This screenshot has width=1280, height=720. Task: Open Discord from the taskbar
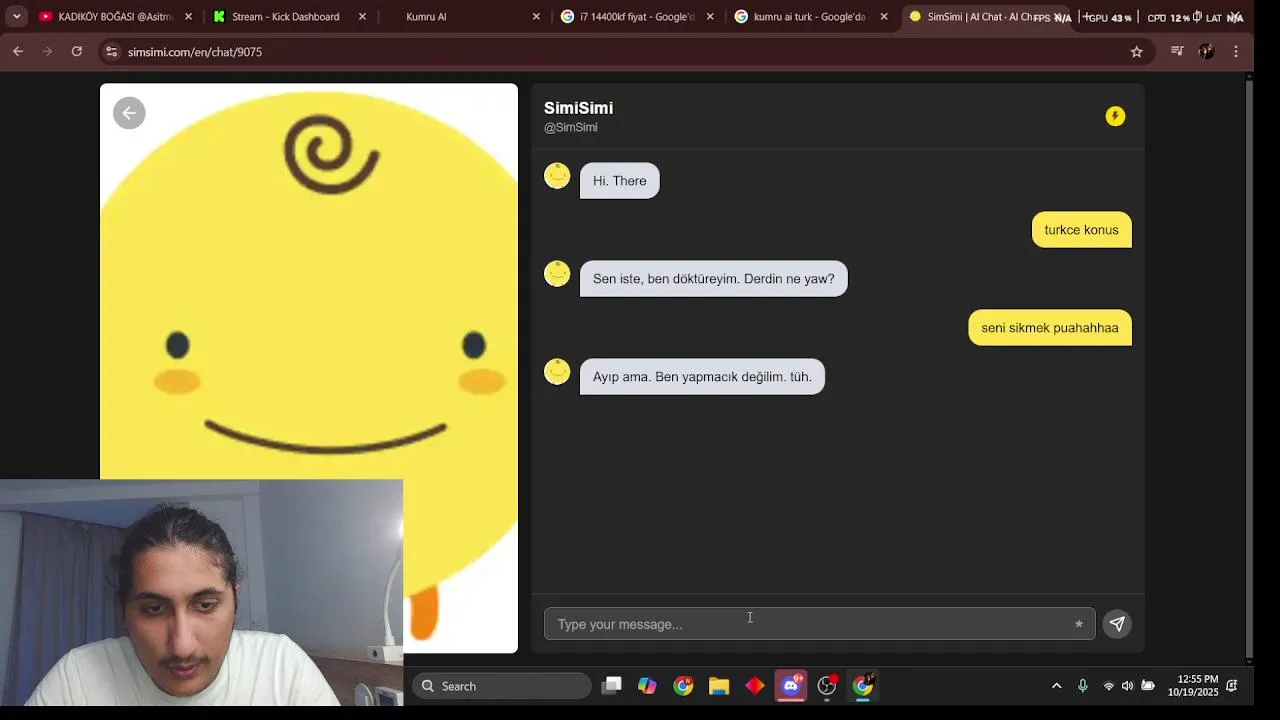791,686
